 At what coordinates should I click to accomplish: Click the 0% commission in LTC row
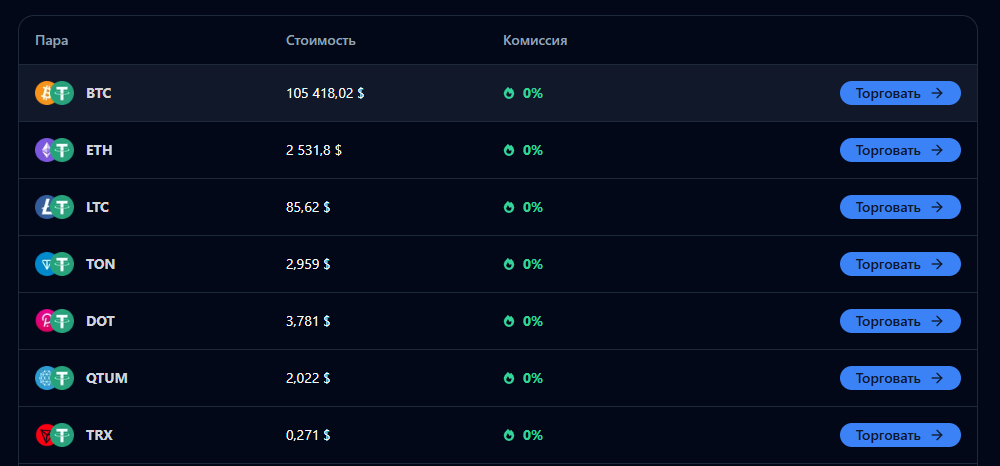pos(533,207)
